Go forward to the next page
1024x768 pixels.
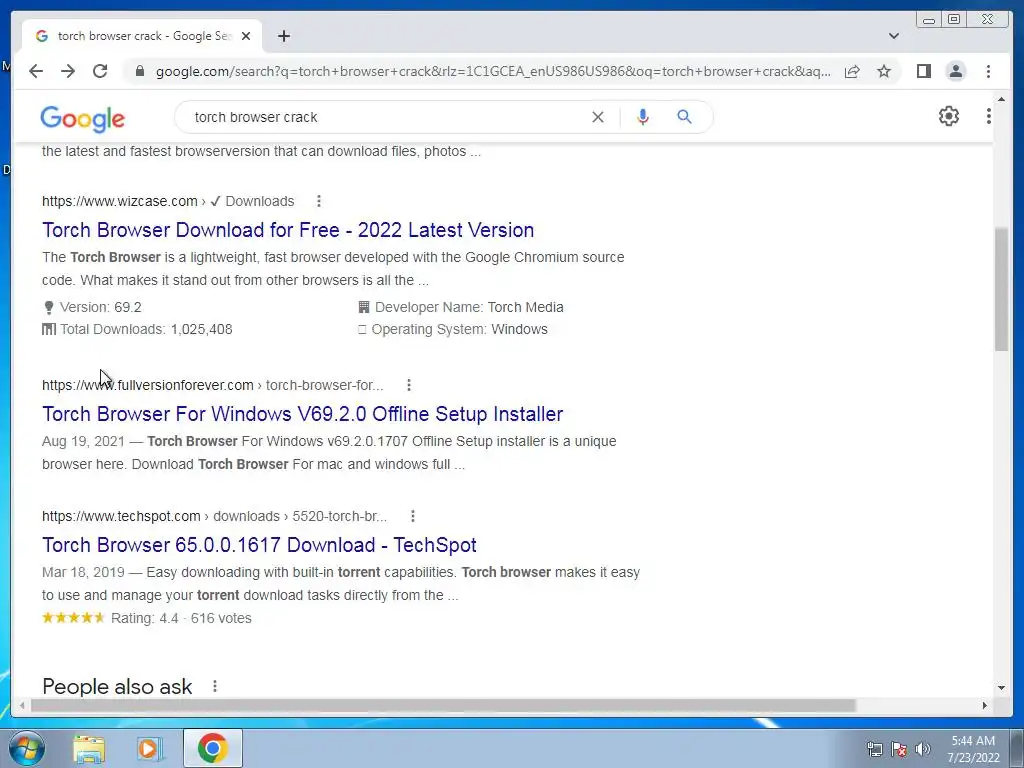[68, 71]
